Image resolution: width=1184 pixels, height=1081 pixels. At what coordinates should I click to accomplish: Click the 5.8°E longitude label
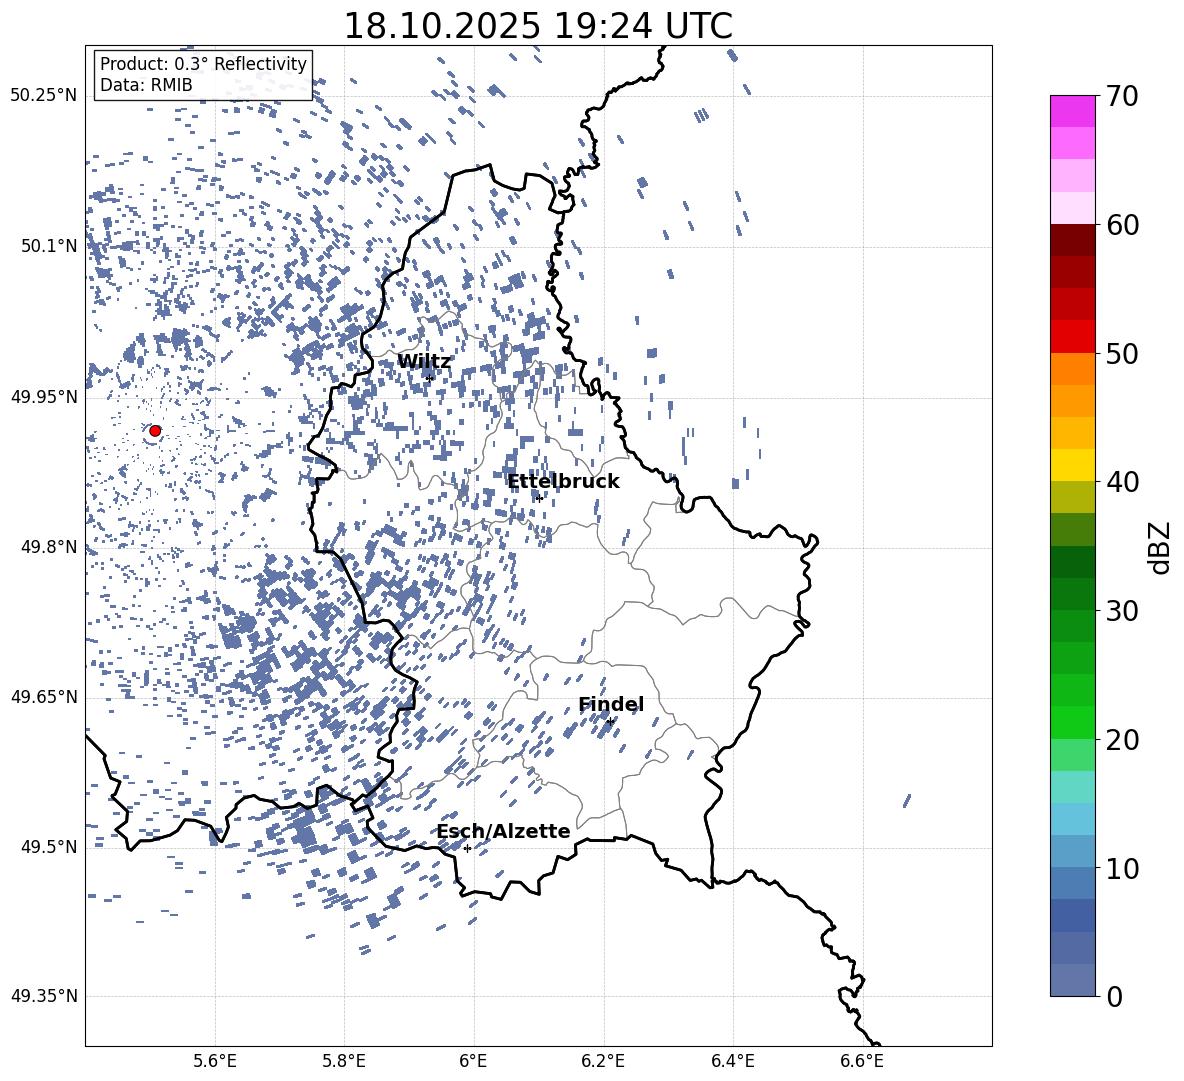coord(344,1061)
